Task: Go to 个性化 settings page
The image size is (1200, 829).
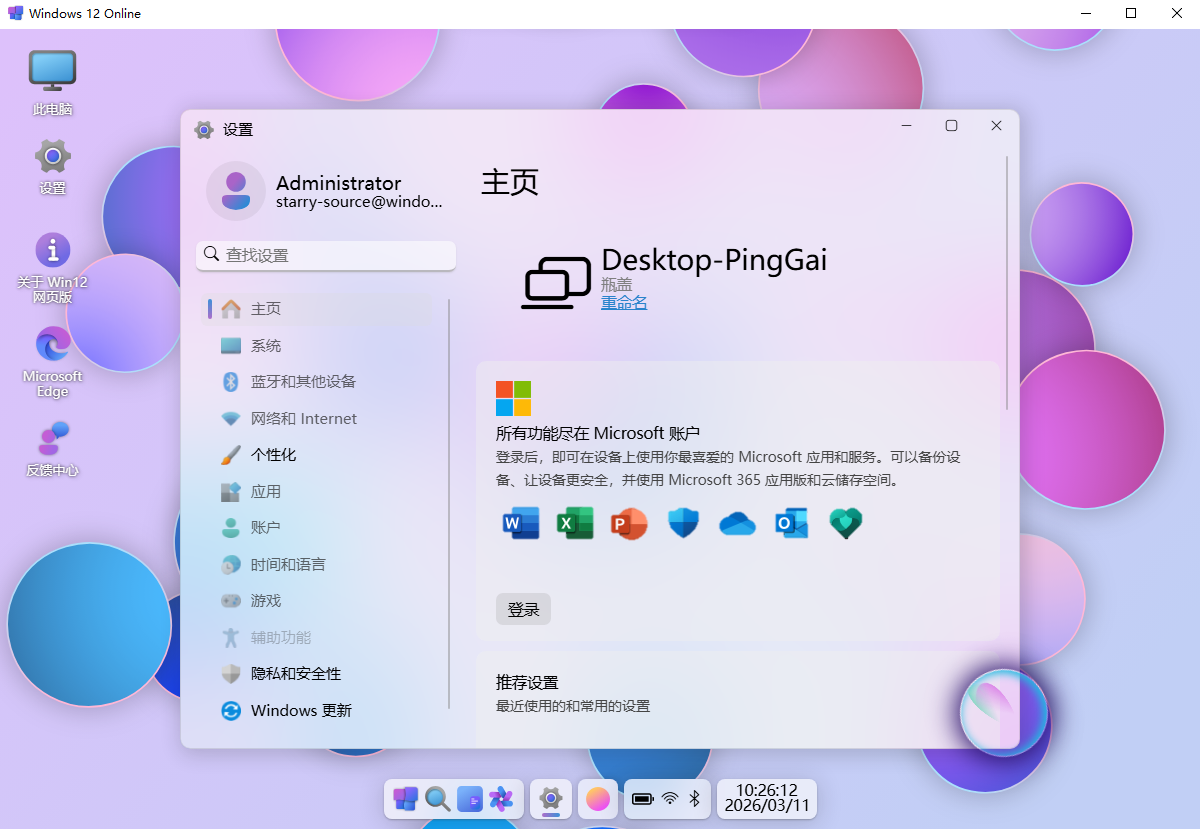Action: coord(273,455)
